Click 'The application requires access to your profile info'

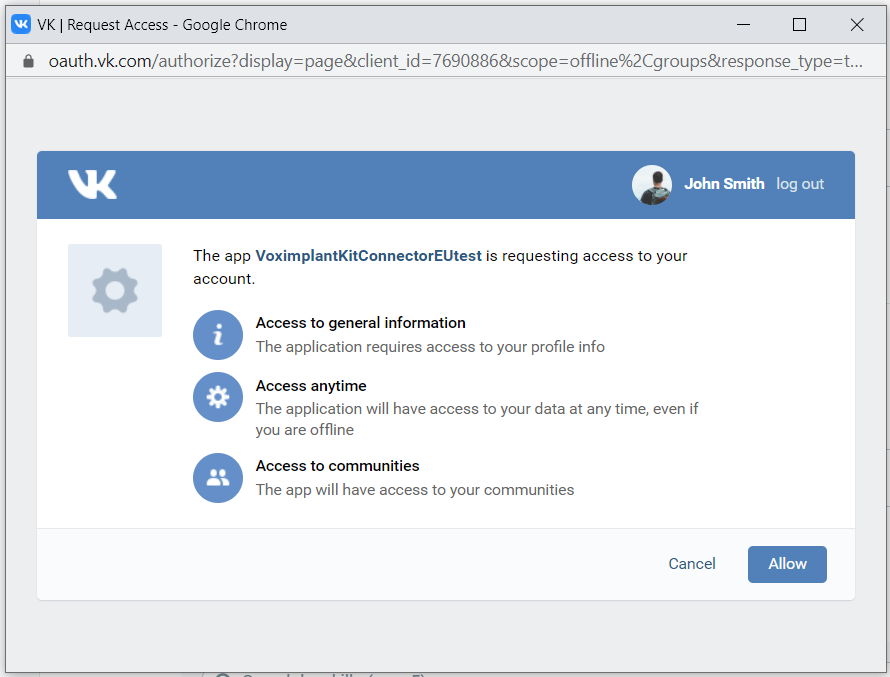click(430, 346)
